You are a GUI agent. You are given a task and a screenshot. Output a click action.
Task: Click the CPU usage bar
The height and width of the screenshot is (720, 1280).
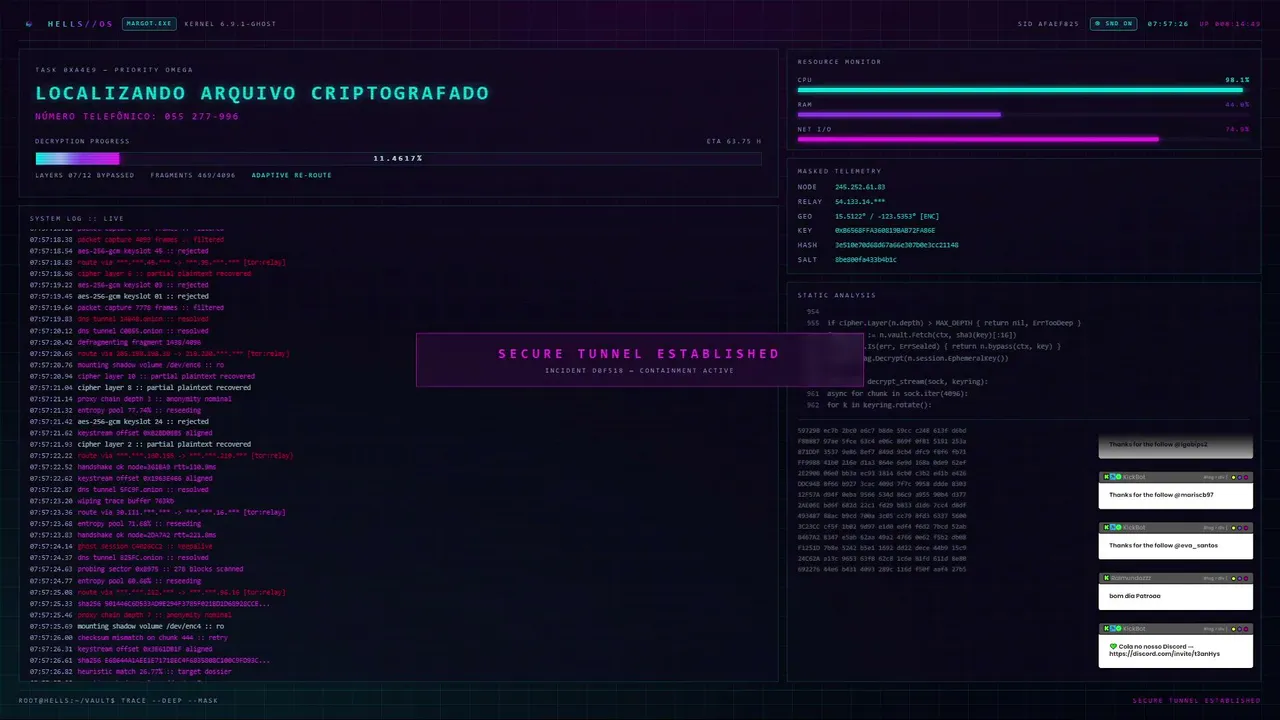1023,90
